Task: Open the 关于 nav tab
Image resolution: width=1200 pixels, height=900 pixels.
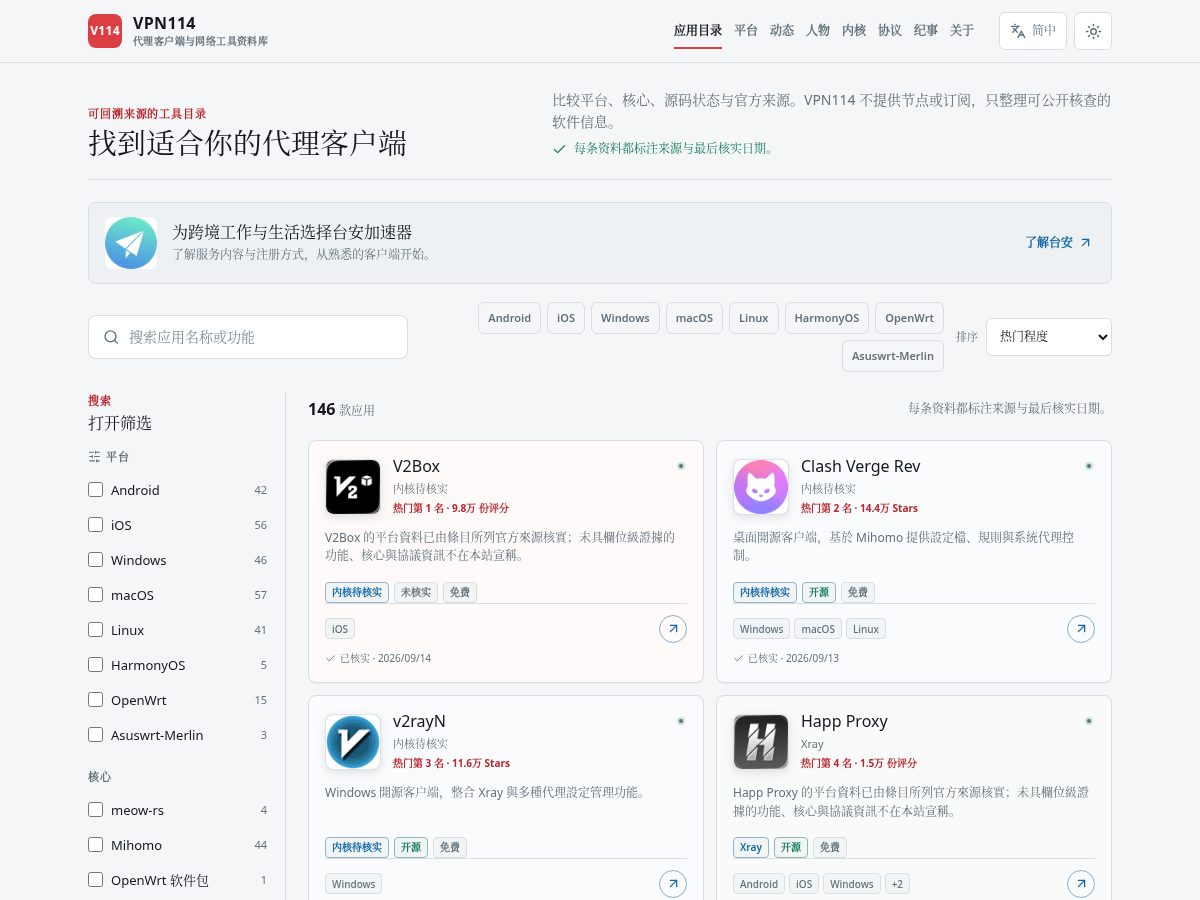Action: click(x=962, y=31)
